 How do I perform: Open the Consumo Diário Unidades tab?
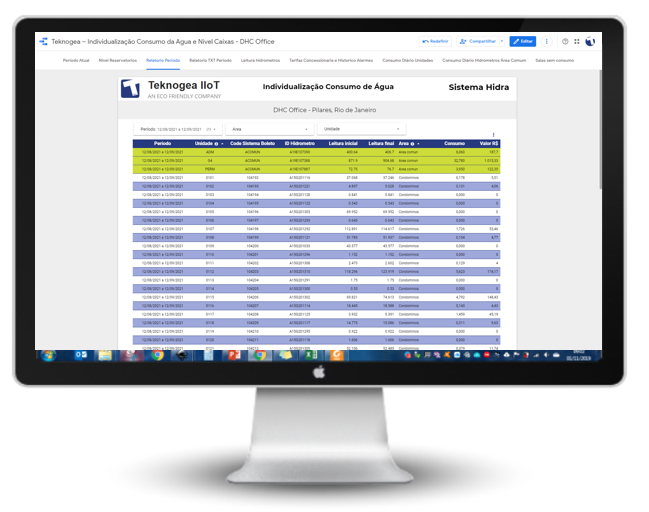408,60
